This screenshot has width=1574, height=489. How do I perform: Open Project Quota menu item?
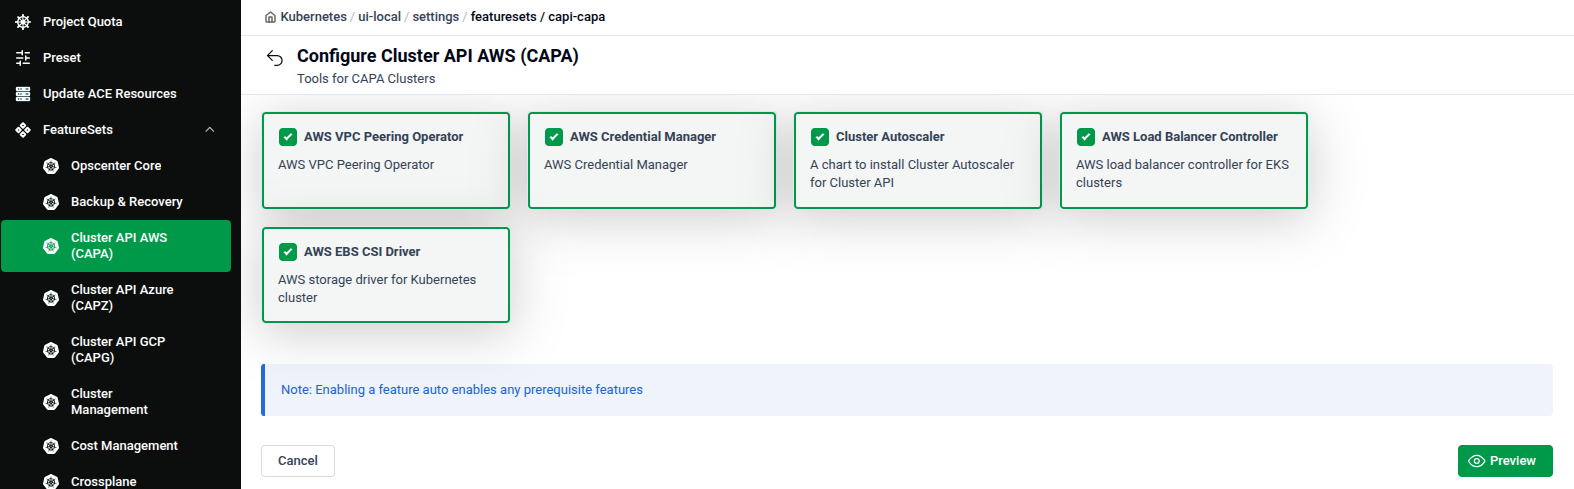116,21
